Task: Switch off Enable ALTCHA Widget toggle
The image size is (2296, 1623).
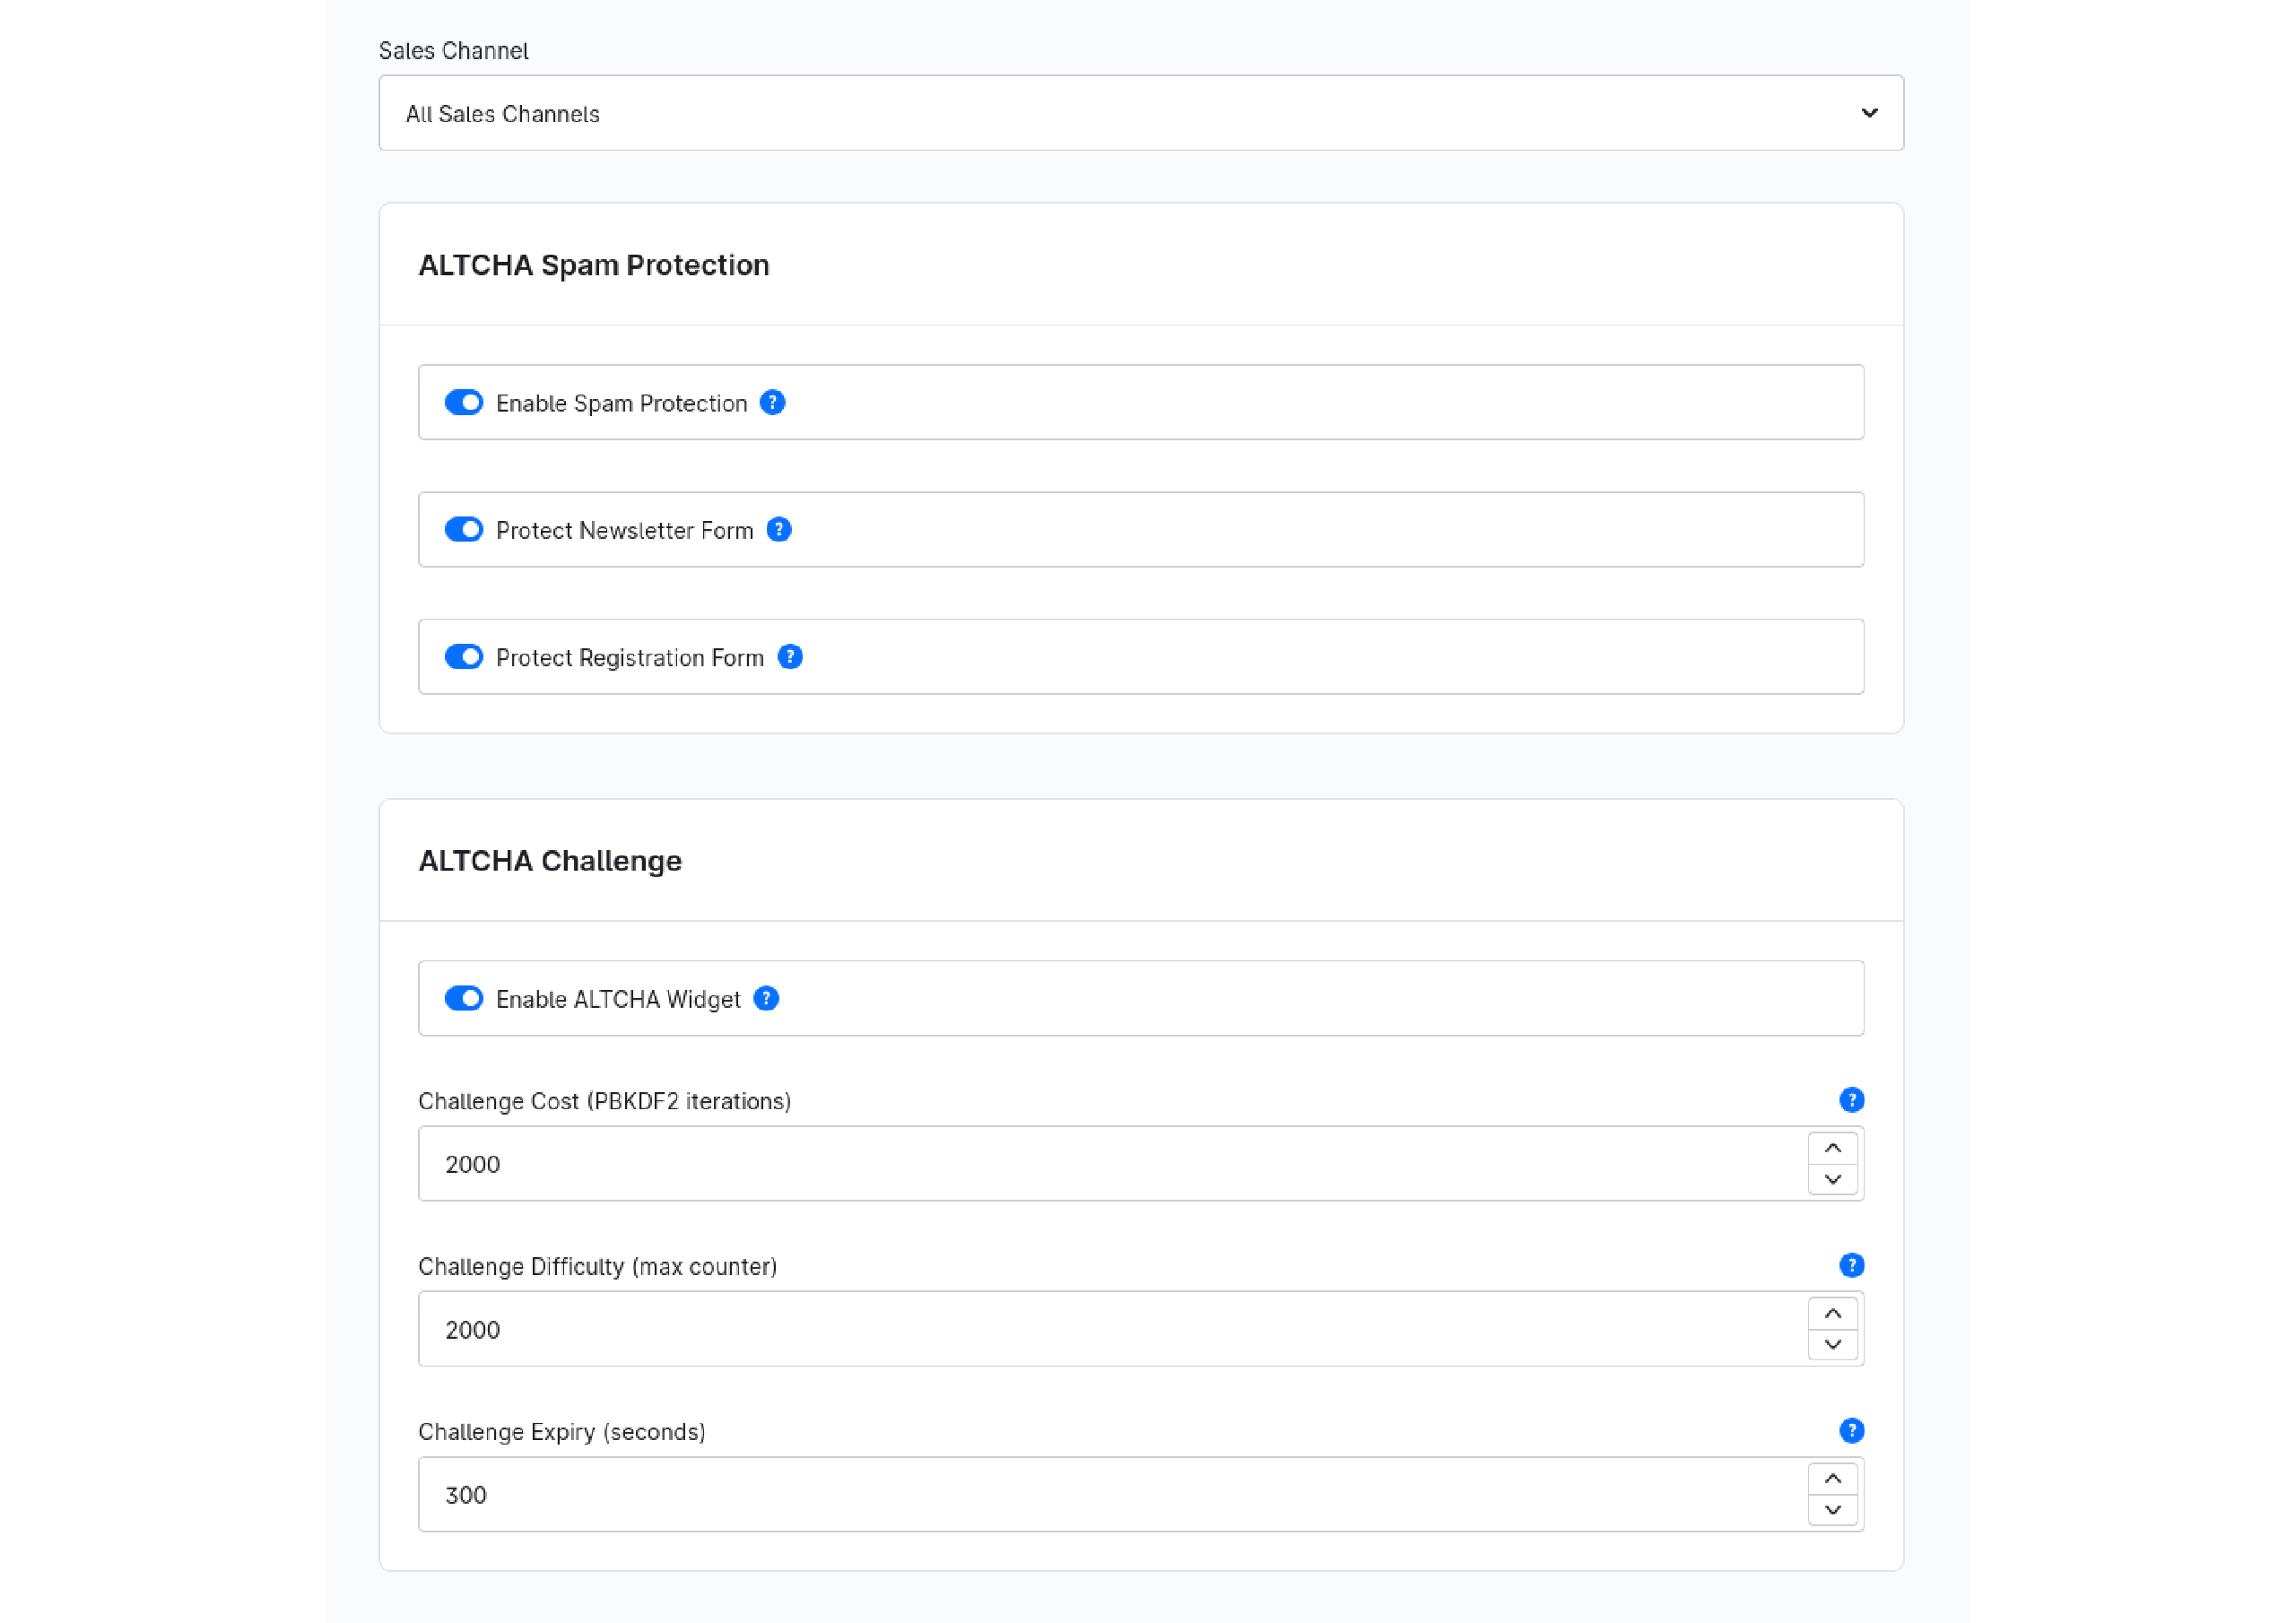Action: (x=464, y=998)
